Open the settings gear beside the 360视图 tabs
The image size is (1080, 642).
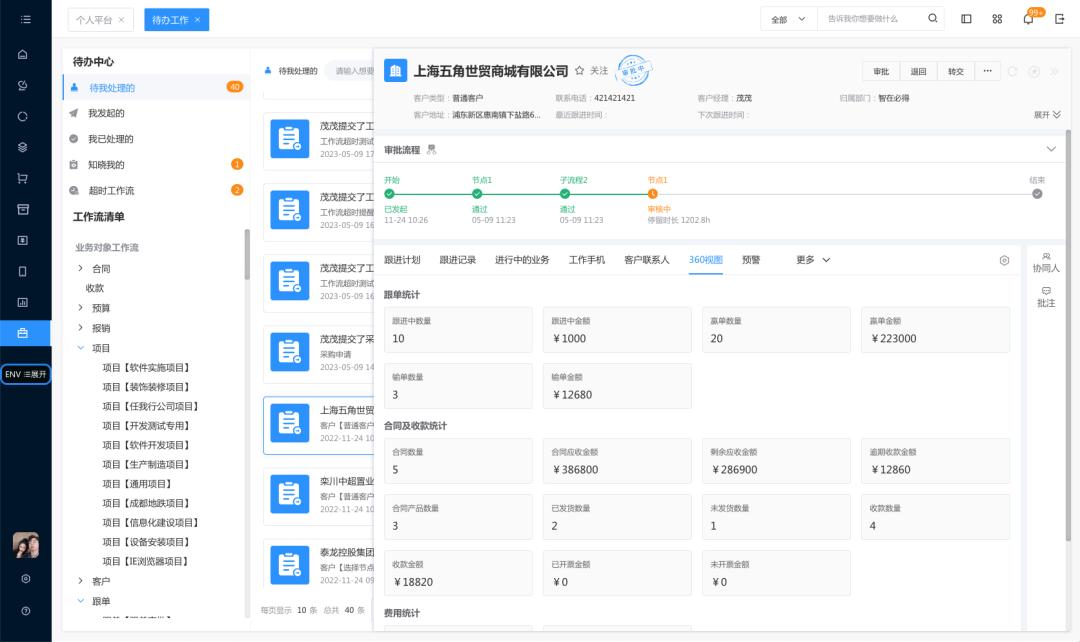[x=1004, y=260]
